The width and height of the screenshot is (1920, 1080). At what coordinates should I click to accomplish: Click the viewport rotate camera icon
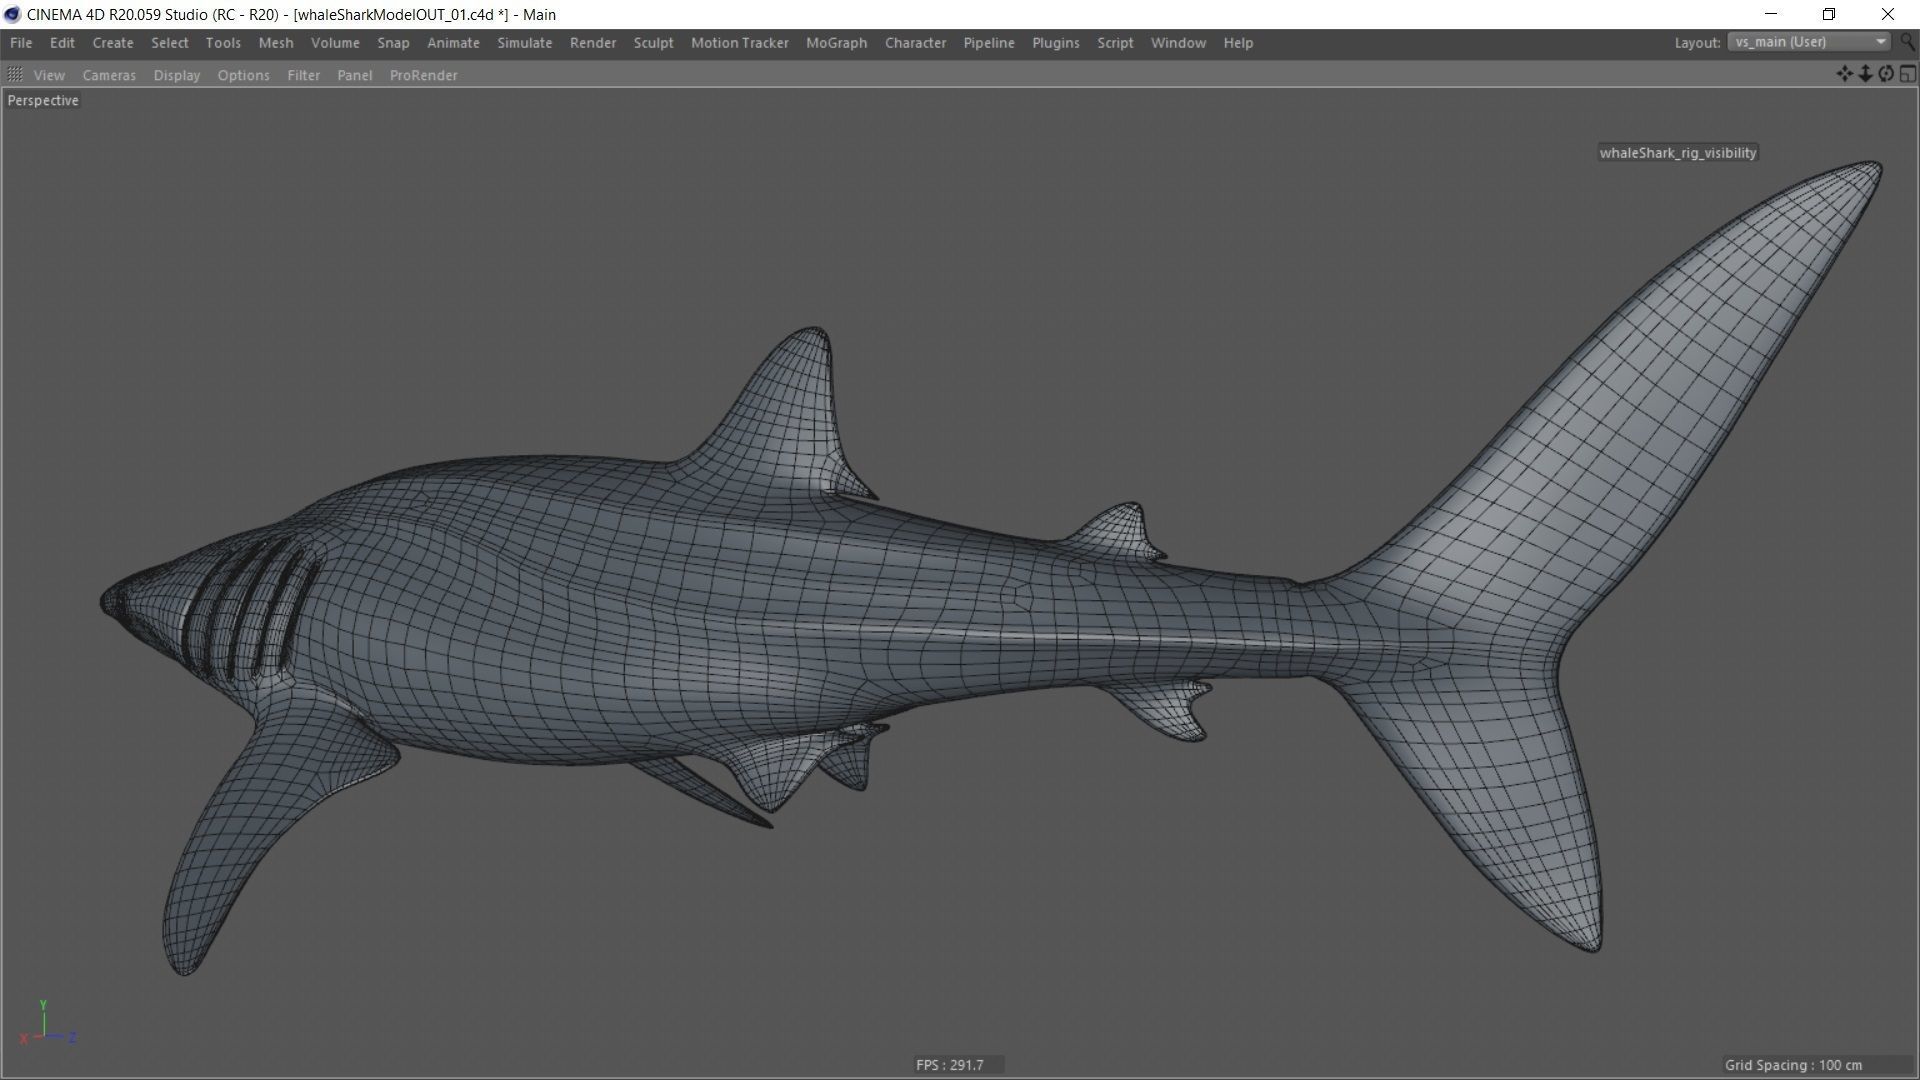coord(1886,74)
